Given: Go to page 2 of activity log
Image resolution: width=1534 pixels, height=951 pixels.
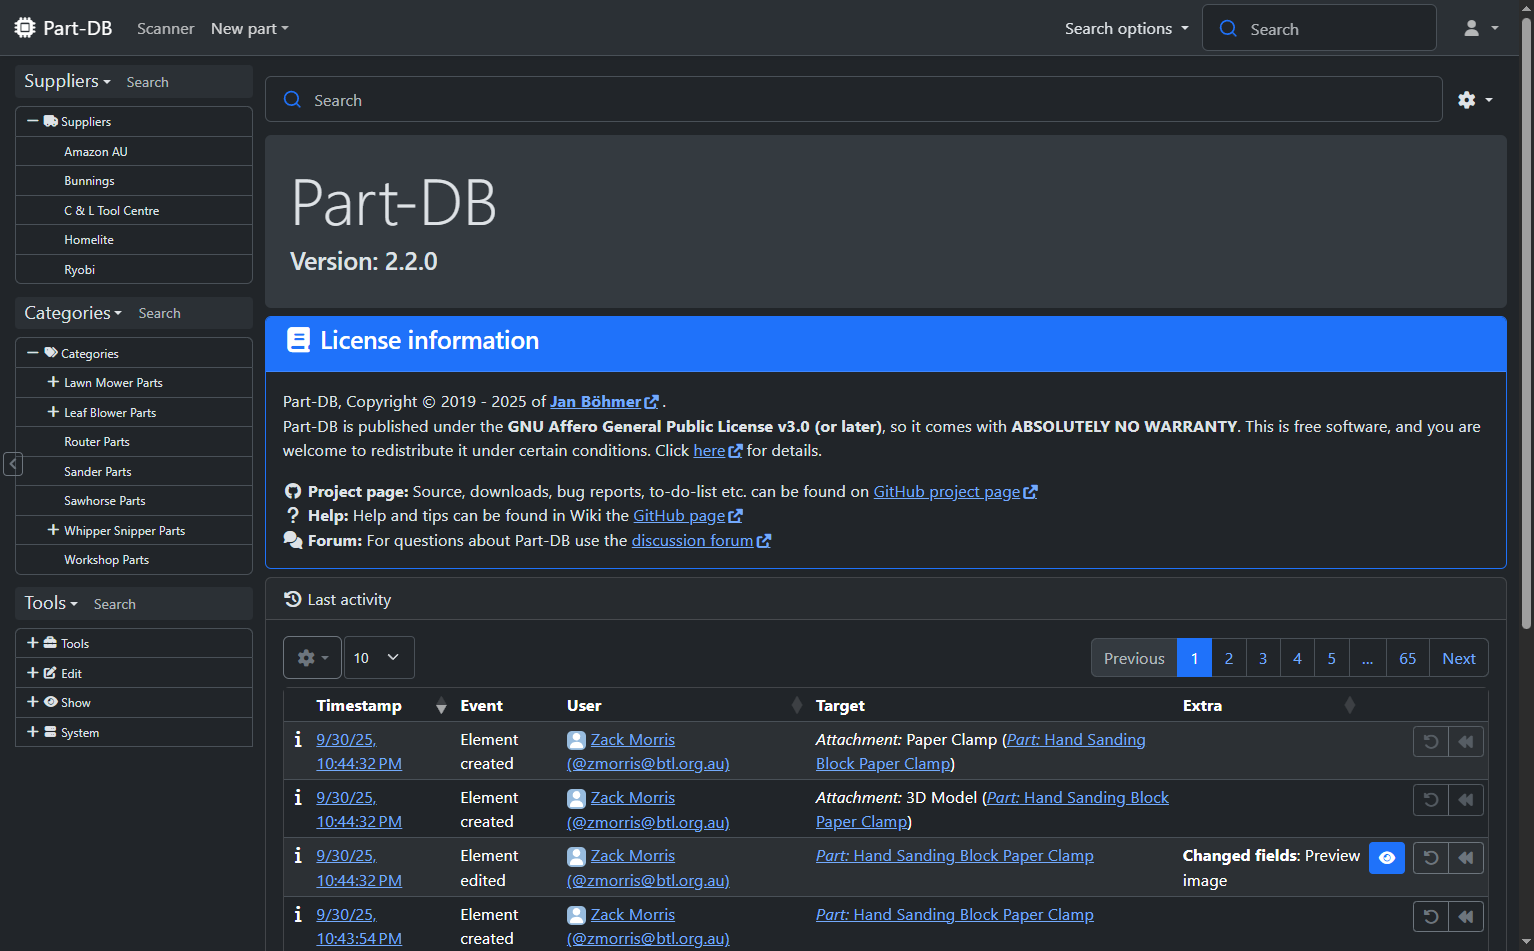Looking at the screenshot, I should [1229, 658].
